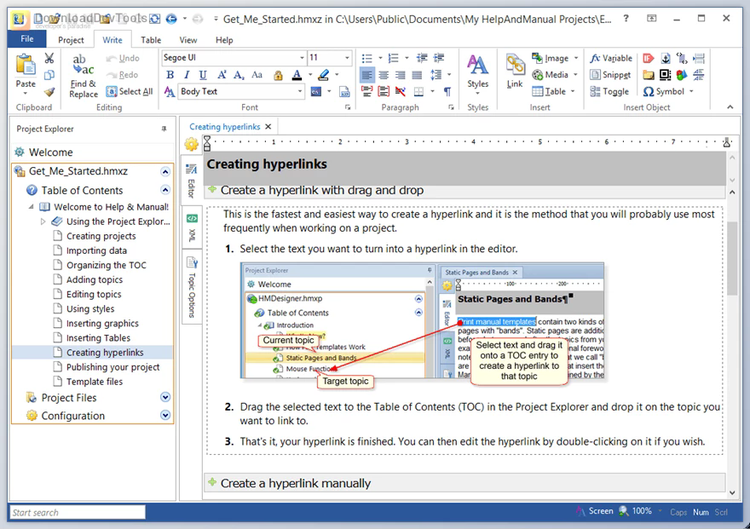750x529 pixels.
Task: Switch to the Table ribbon tab
Action: pyautogui.click(x=151, y=40)
